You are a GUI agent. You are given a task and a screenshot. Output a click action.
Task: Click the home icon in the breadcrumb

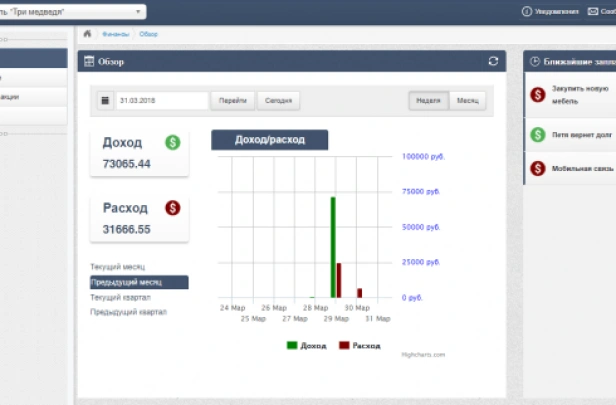87,34
